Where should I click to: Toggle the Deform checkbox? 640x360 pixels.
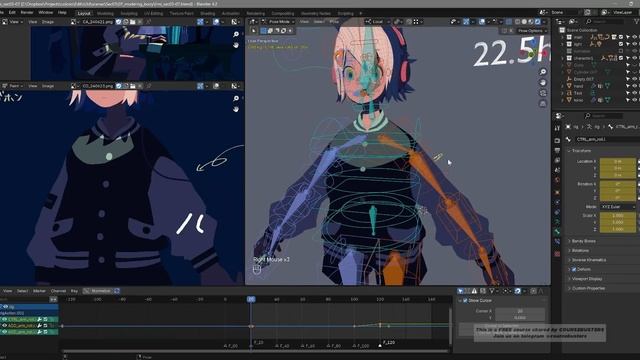click(x=573, y=269)
